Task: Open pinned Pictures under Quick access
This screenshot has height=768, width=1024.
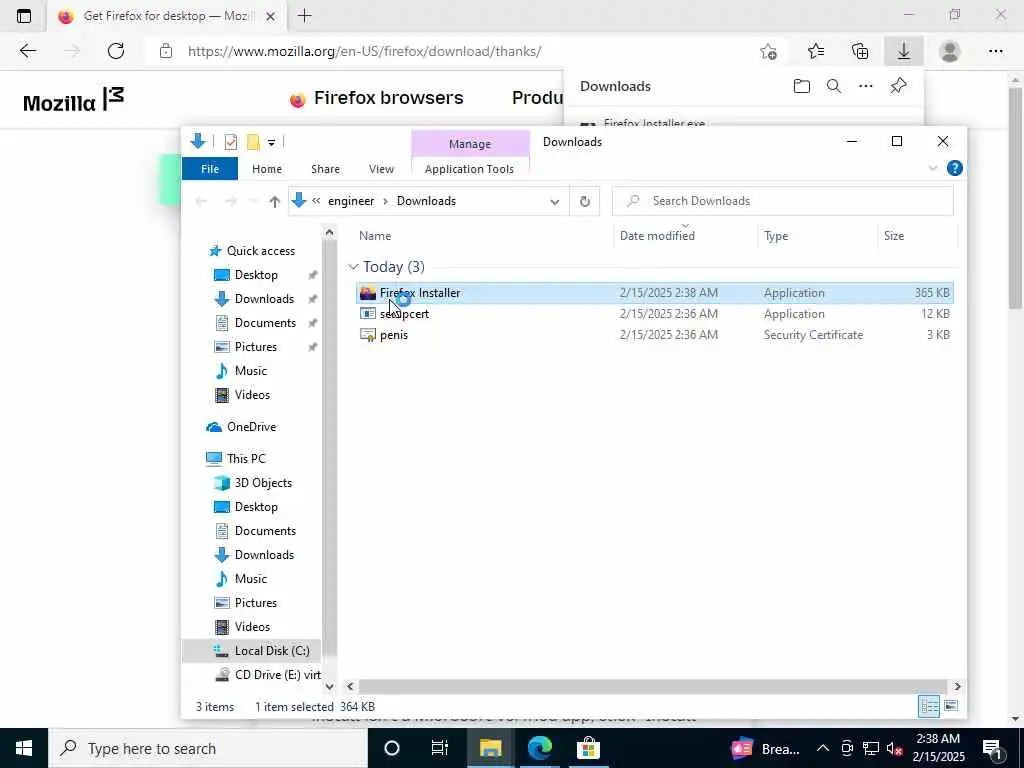Action: click(x=255, y=347)
